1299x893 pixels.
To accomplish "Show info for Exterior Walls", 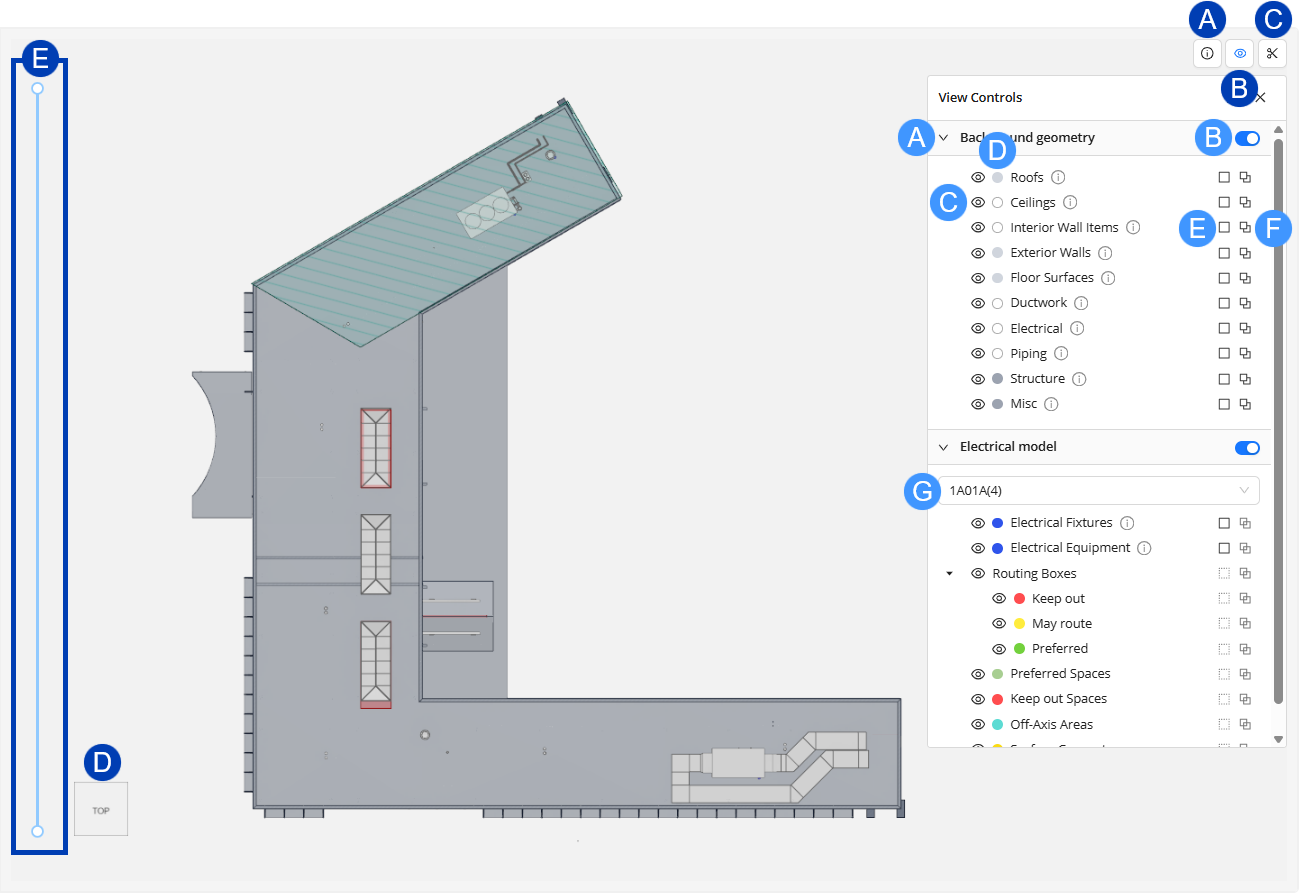I will point(1105,253).
